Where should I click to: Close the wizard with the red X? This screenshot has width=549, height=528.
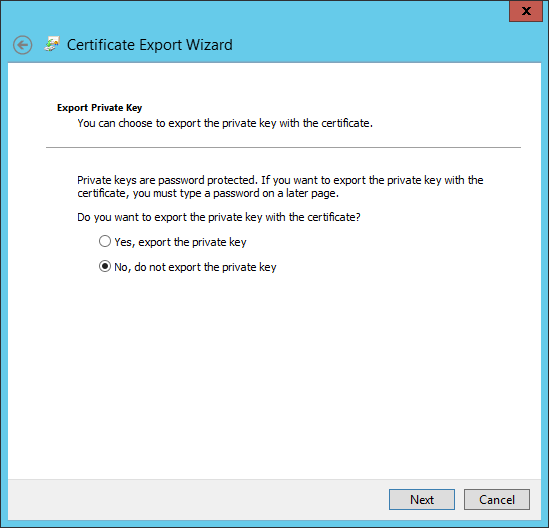[x=526, y=11]
